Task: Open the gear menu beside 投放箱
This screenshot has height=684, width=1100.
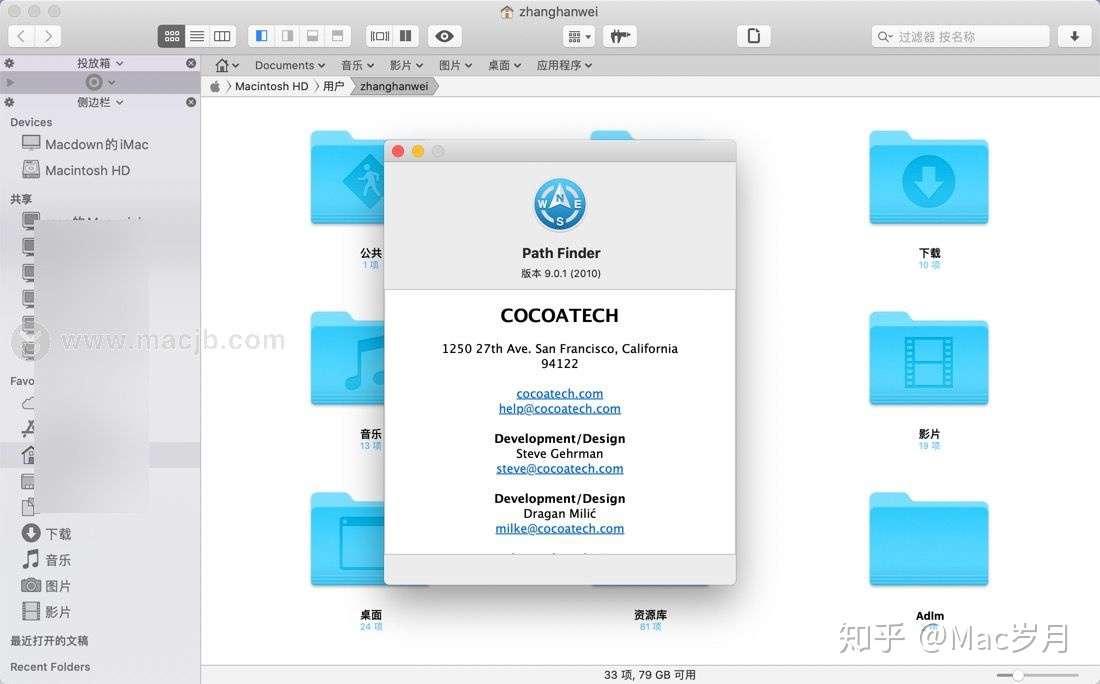Action: 10,63
